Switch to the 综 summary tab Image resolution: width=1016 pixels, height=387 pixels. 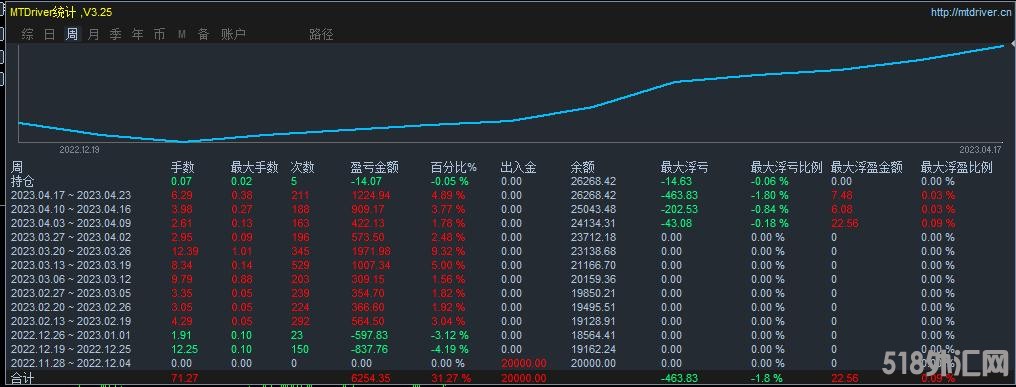click(x=28, y=34)
